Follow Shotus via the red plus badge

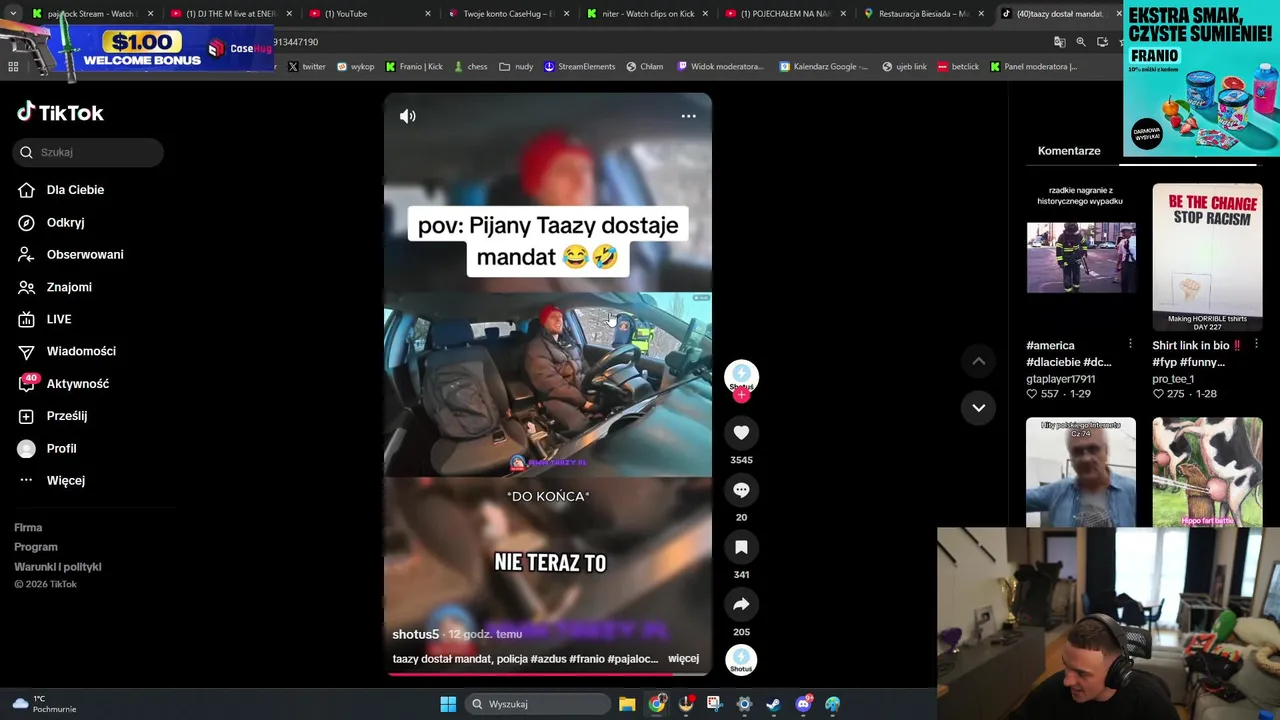pyautogui.click(x=741, y=395)
